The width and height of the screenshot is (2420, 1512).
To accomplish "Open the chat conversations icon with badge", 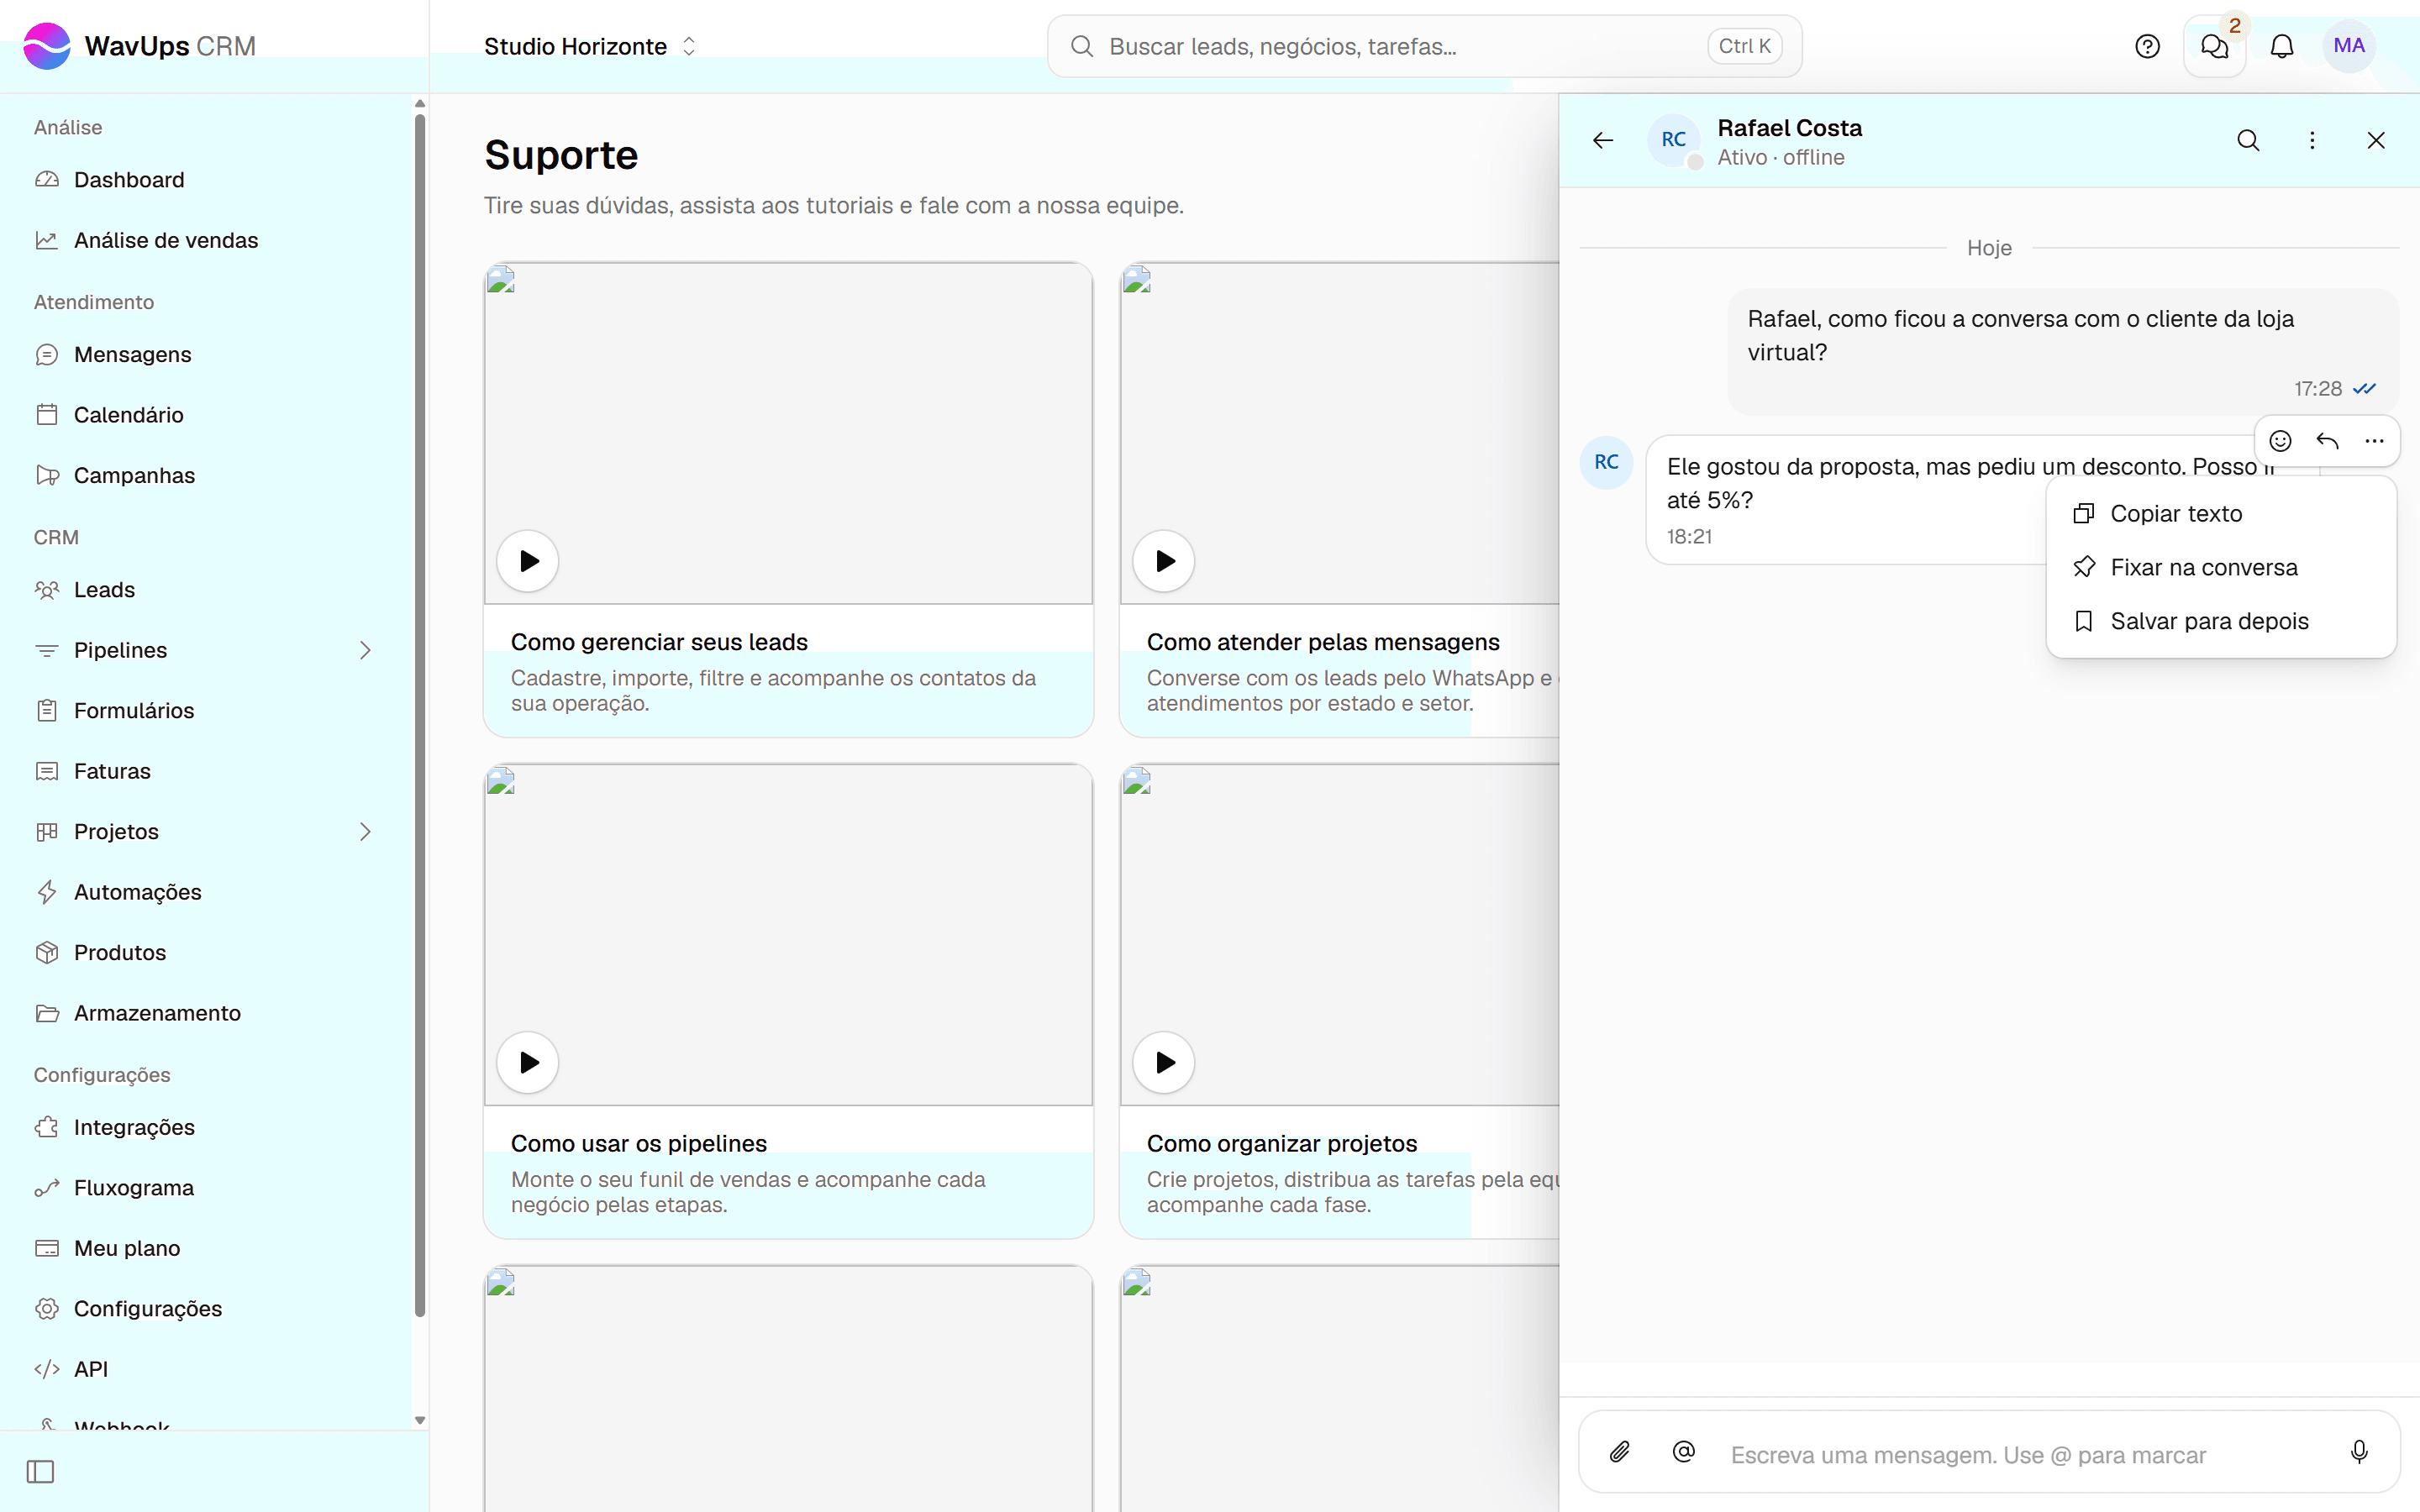I will [x=2214, y=46].
